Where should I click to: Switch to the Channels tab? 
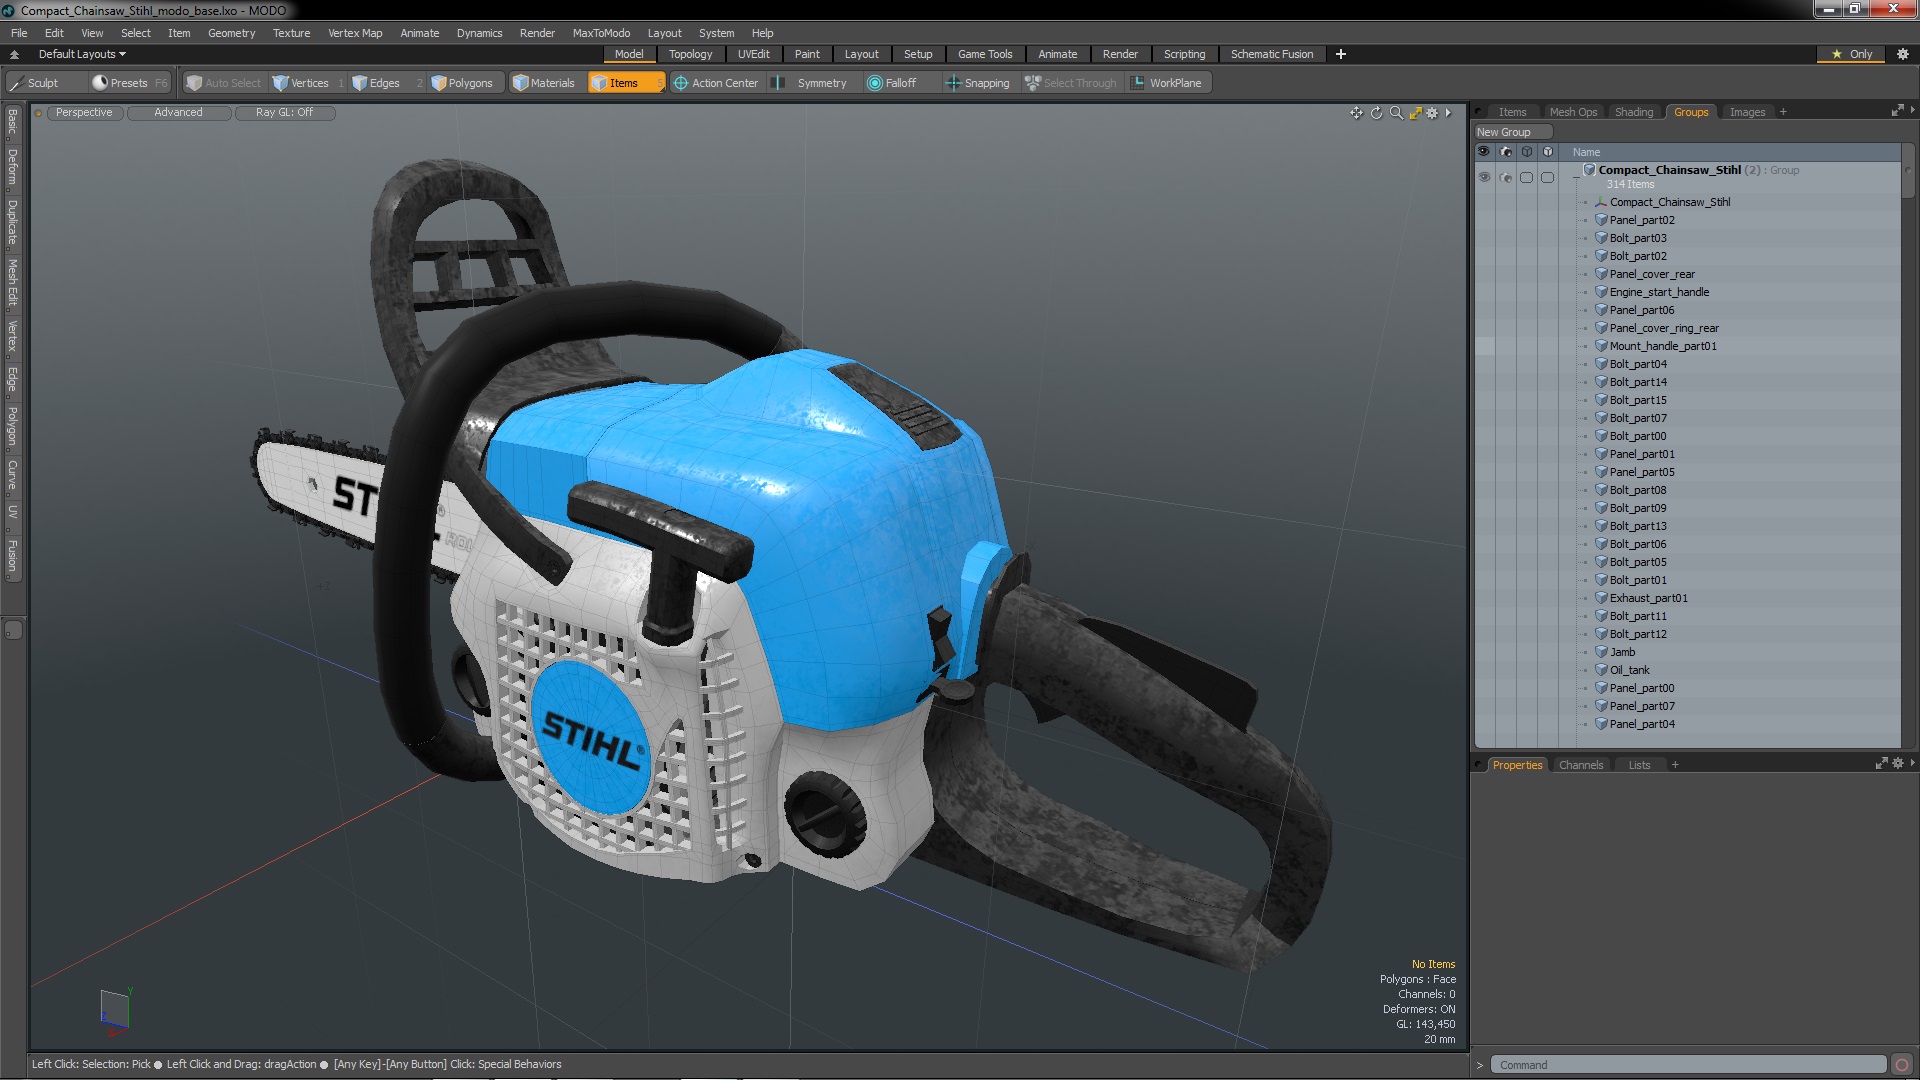click(1580, 765)
